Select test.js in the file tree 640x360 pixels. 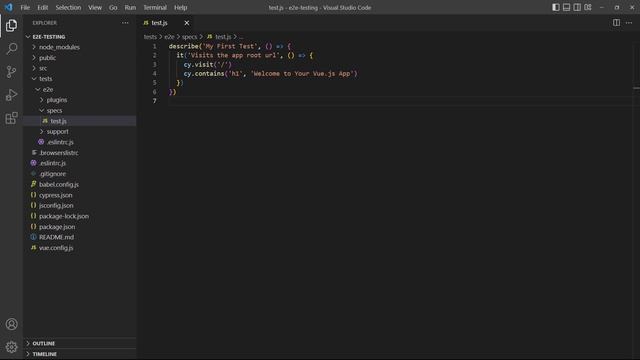[x=80, y=121]
